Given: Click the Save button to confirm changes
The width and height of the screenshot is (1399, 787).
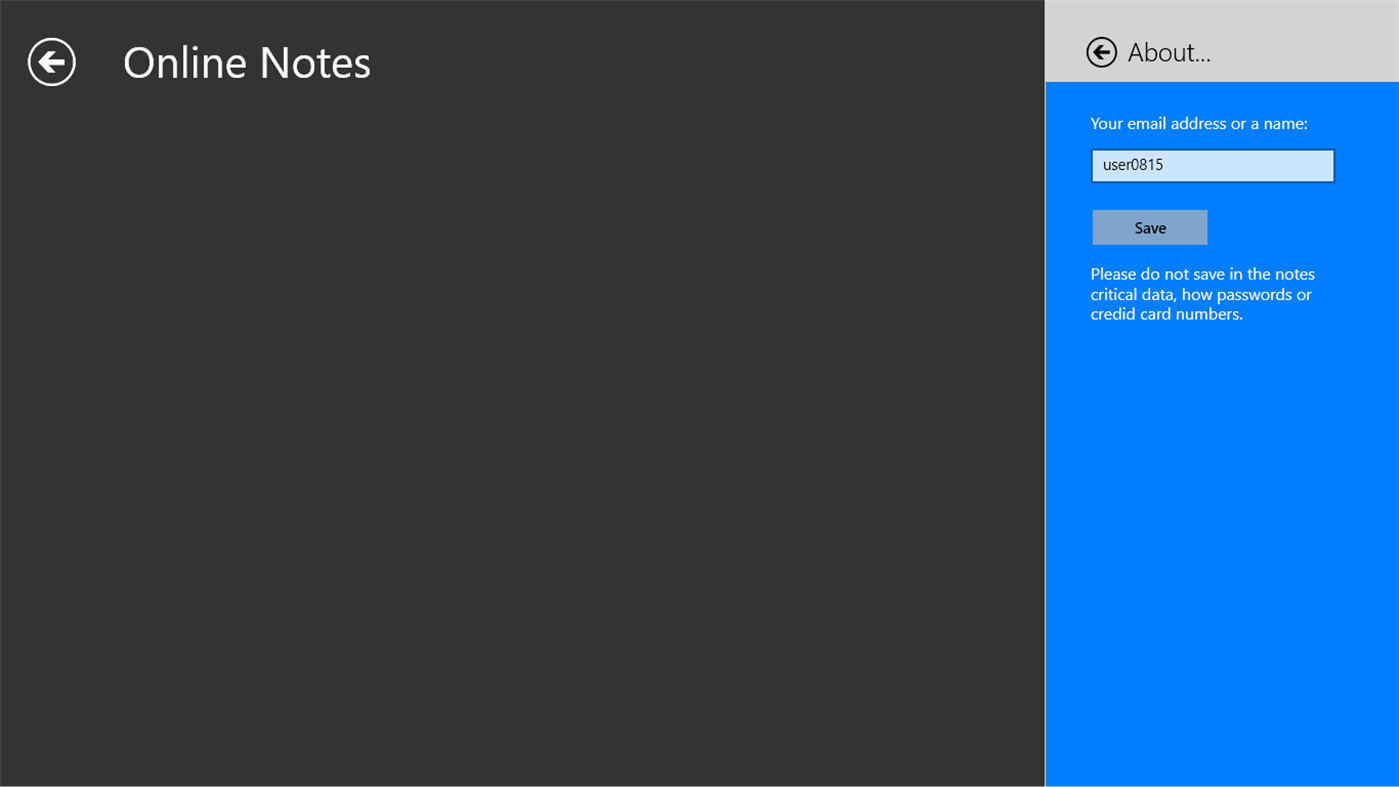Looking at the screenshot, I should [x=1149, y=227].
